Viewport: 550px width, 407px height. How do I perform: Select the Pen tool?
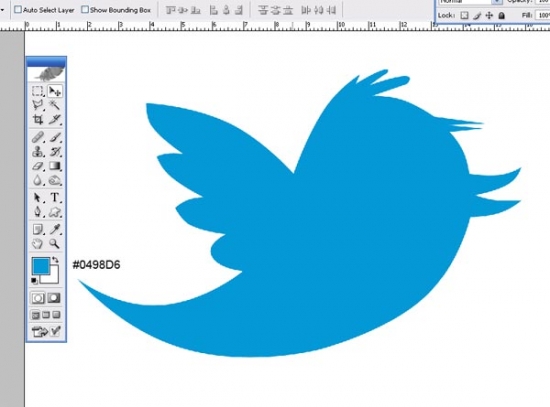pyautogui.click(x=38, y=212)
